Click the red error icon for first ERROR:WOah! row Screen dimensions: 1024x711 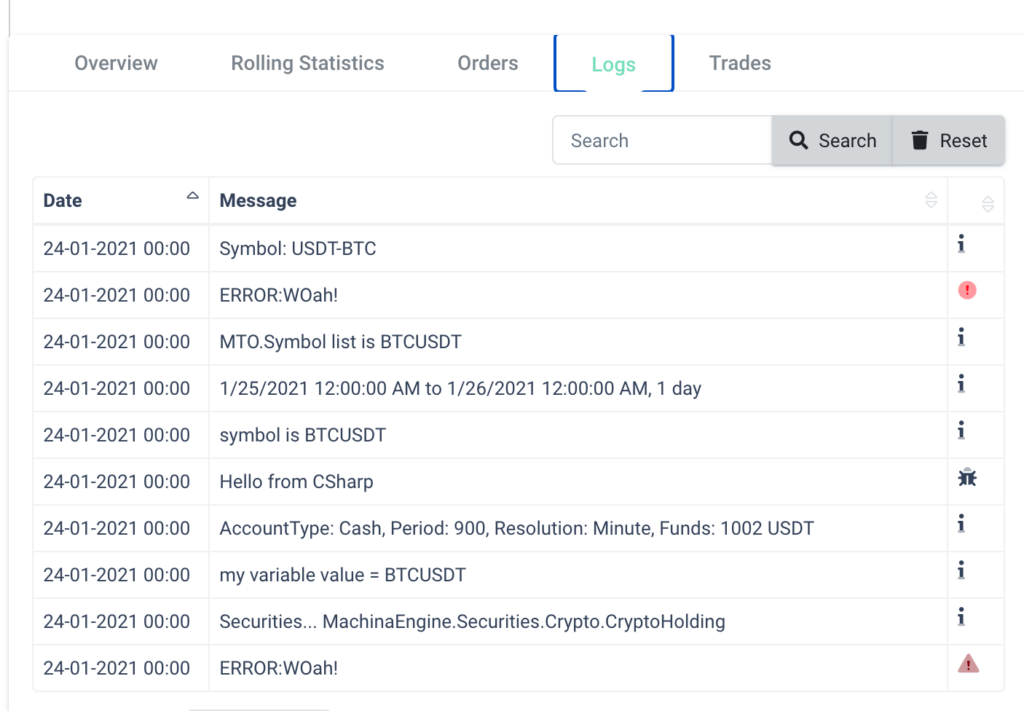[966, 290]
